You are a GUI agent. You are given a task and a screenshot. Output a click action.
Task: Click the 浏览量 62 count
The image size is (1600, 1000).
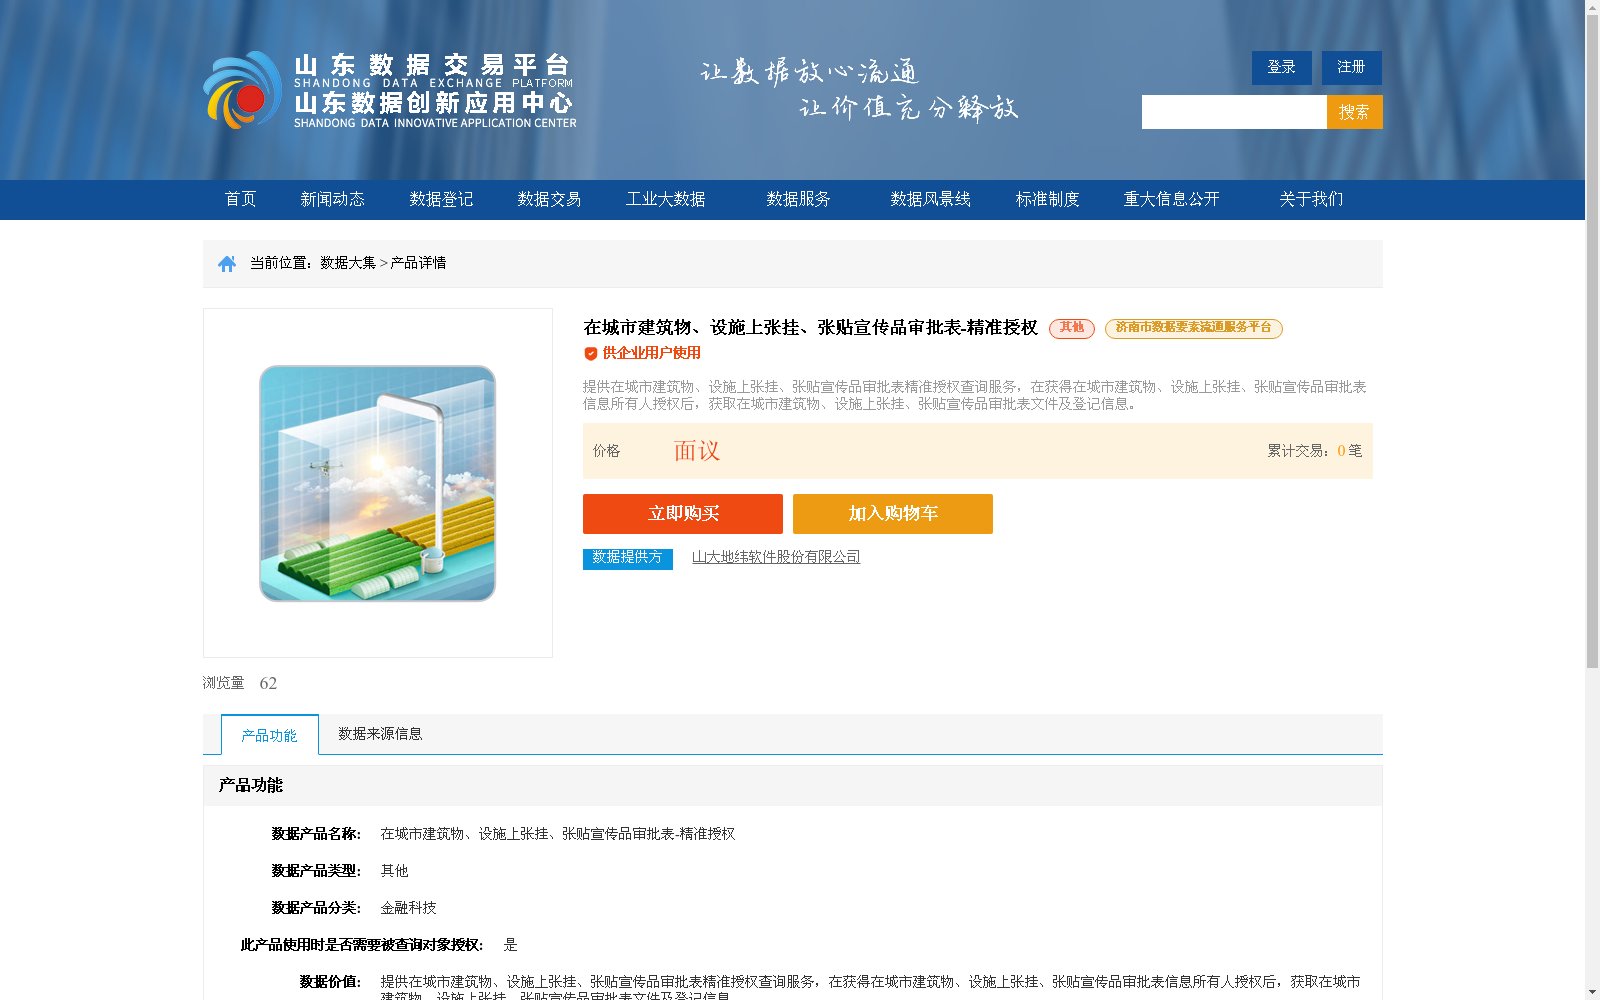click(x=240, y=683)
